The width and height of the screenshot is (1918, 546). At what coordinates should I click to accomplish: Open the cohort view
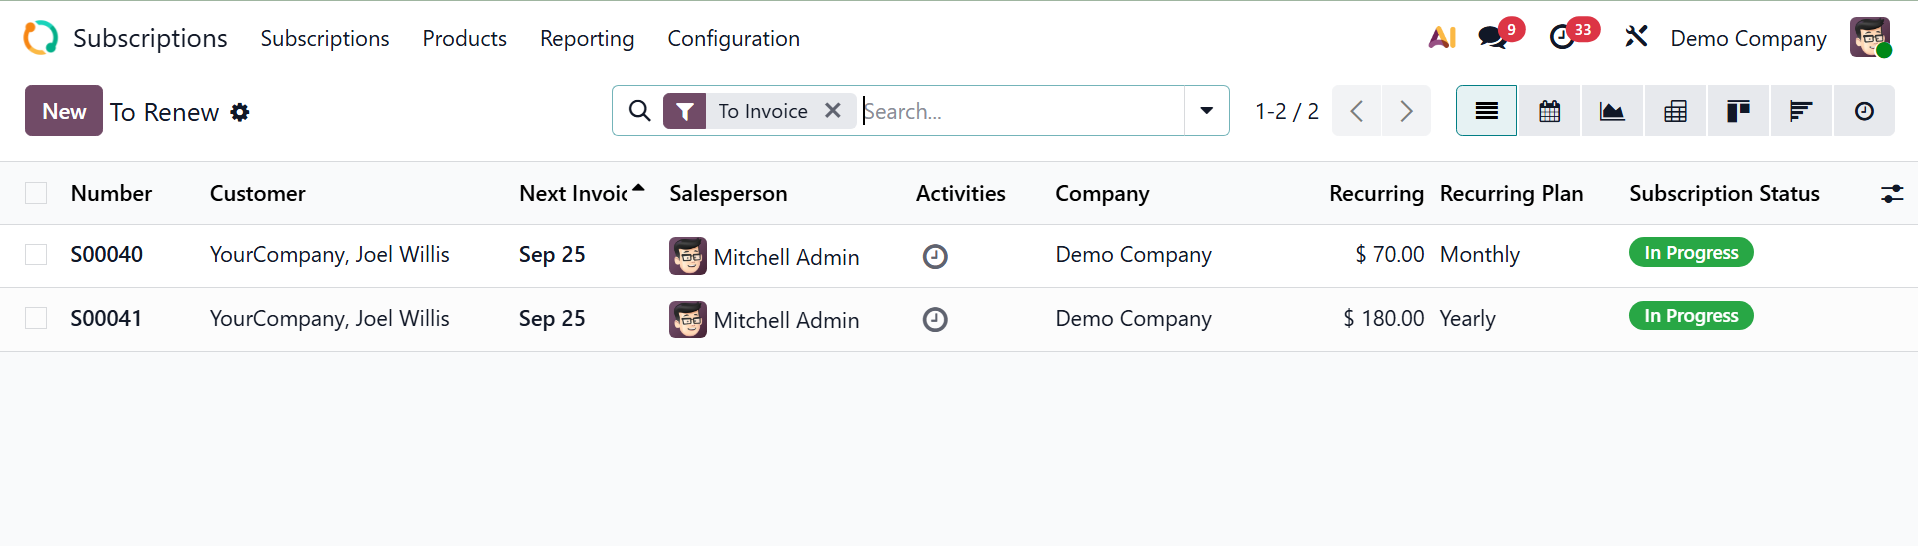click(1801, 111)
